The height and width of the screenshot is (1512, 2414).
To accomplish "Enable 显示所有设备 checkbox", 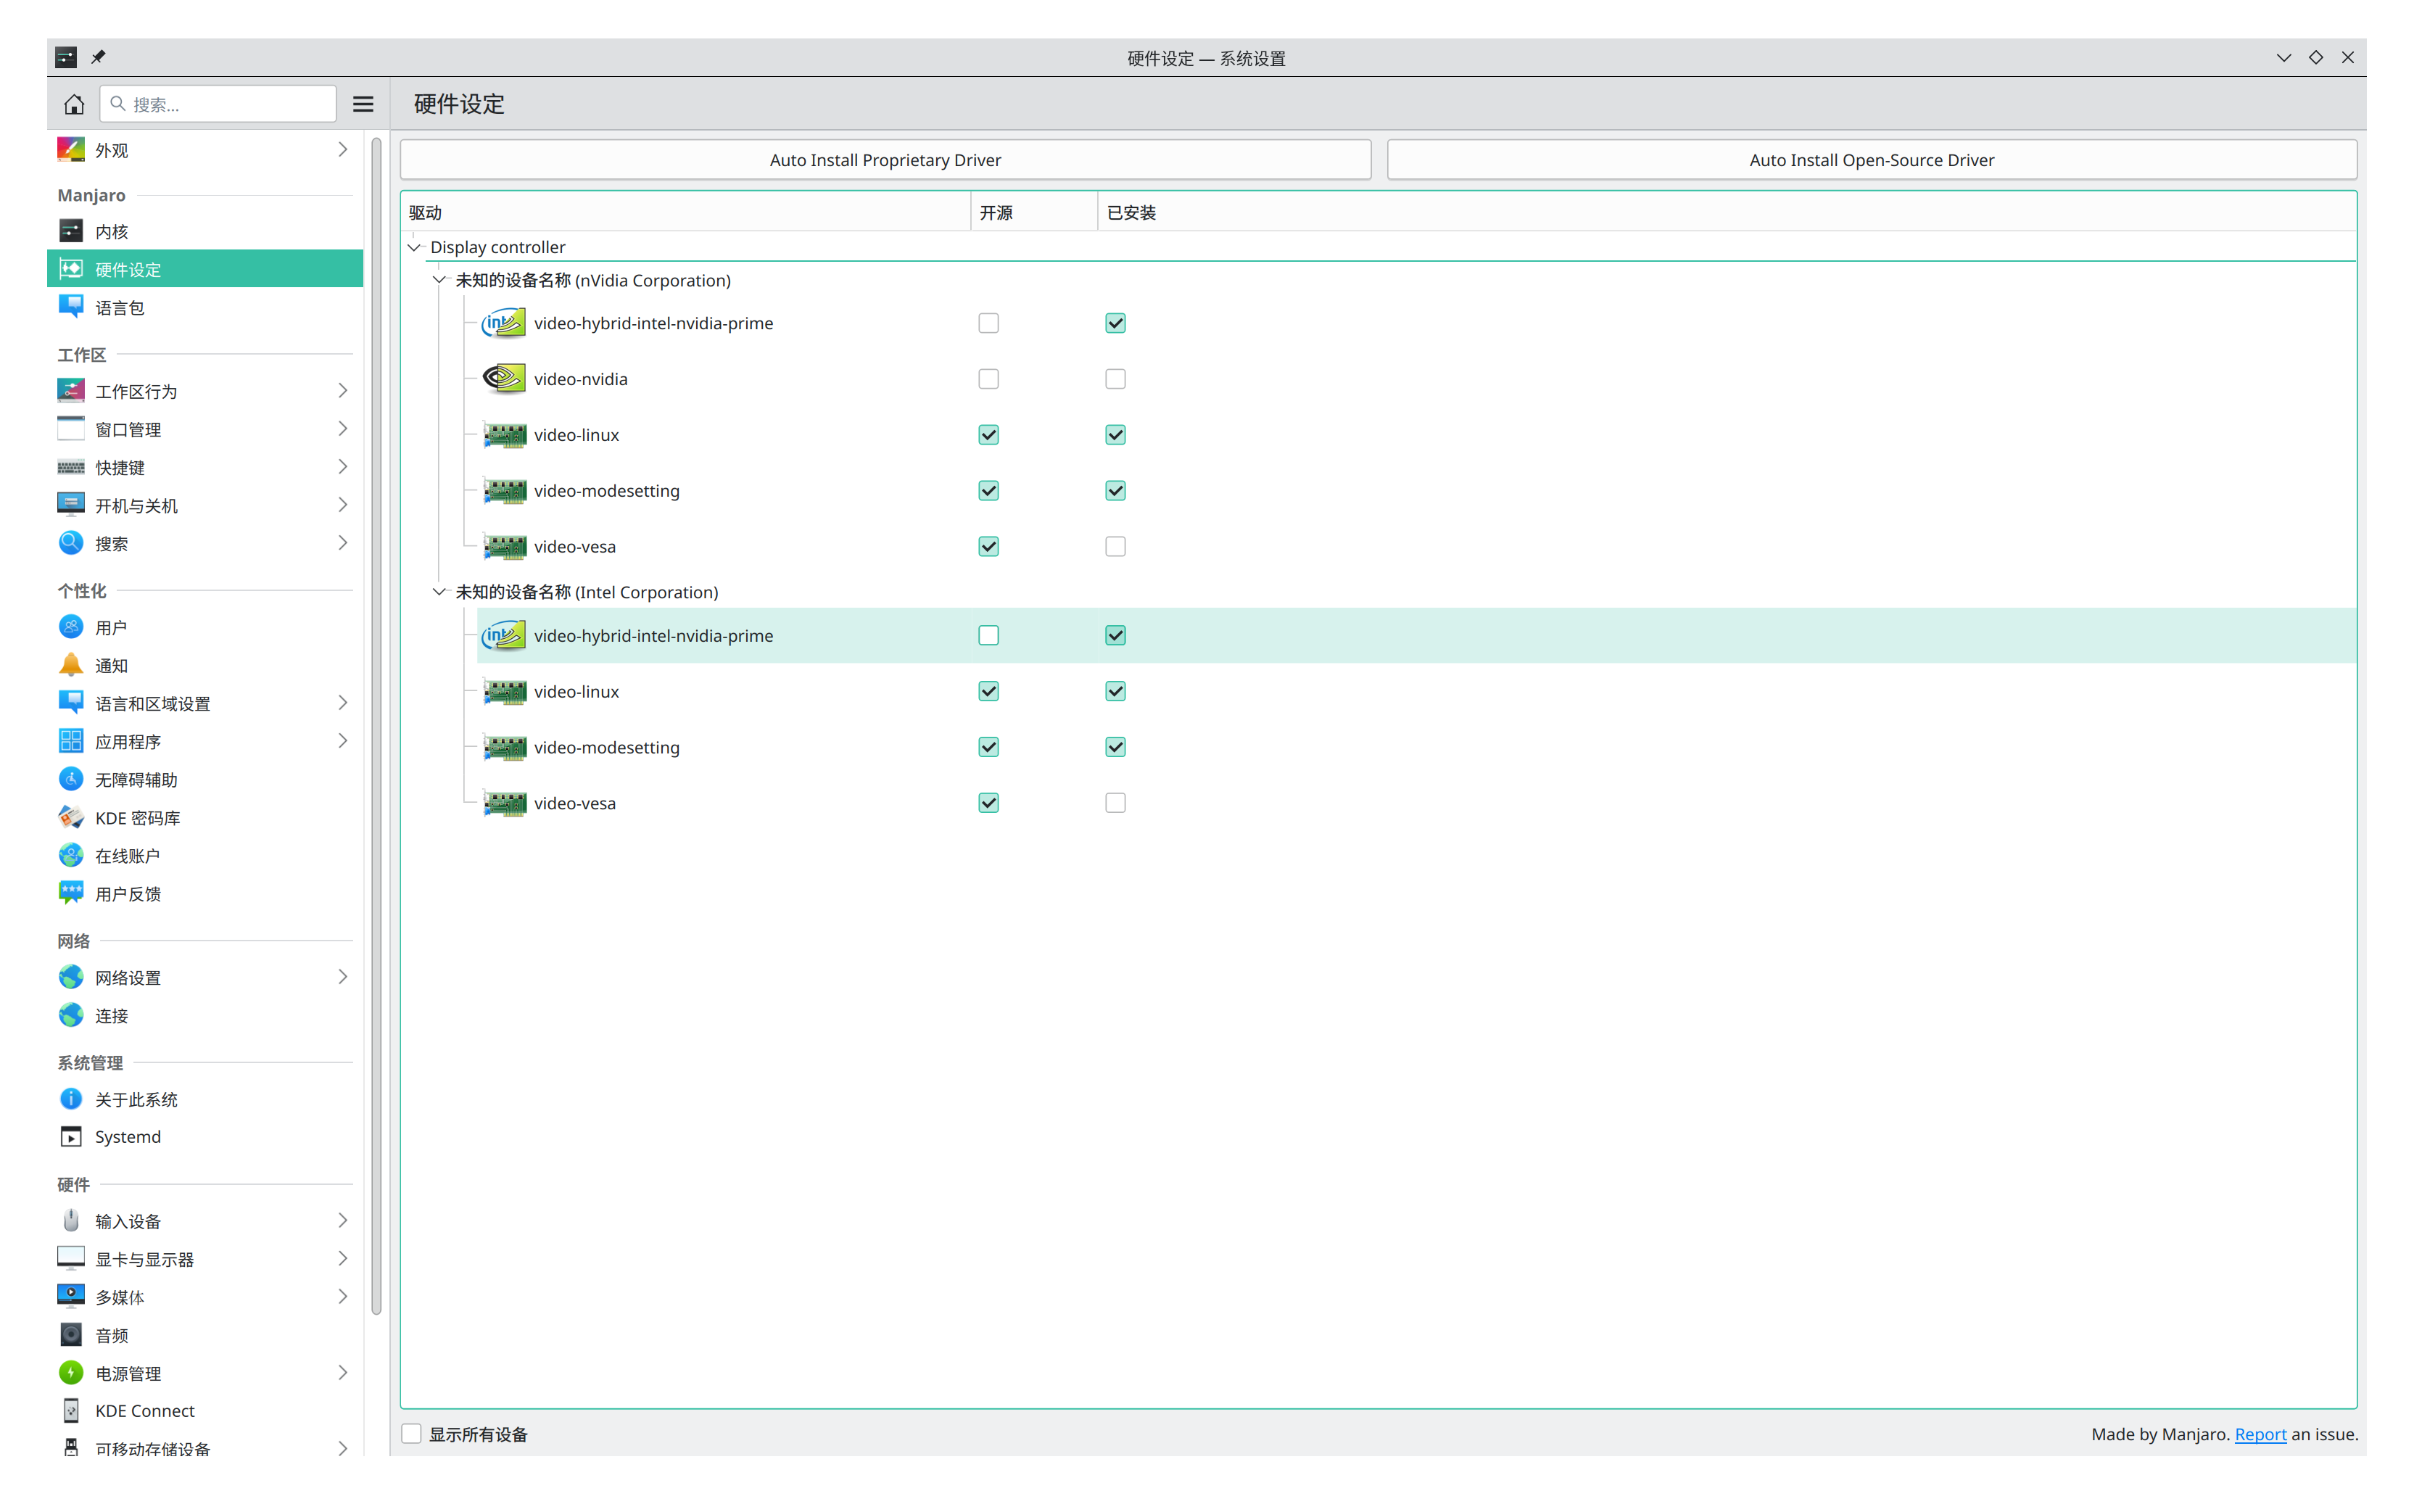I will coord(412,1433).
